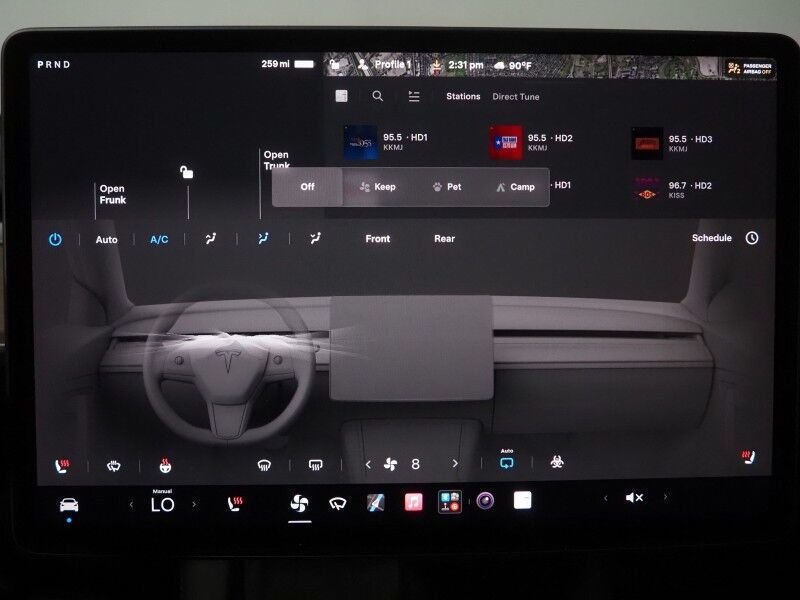Open seat heater control in dock
The image size is (800, 600).
coord(235,504)
